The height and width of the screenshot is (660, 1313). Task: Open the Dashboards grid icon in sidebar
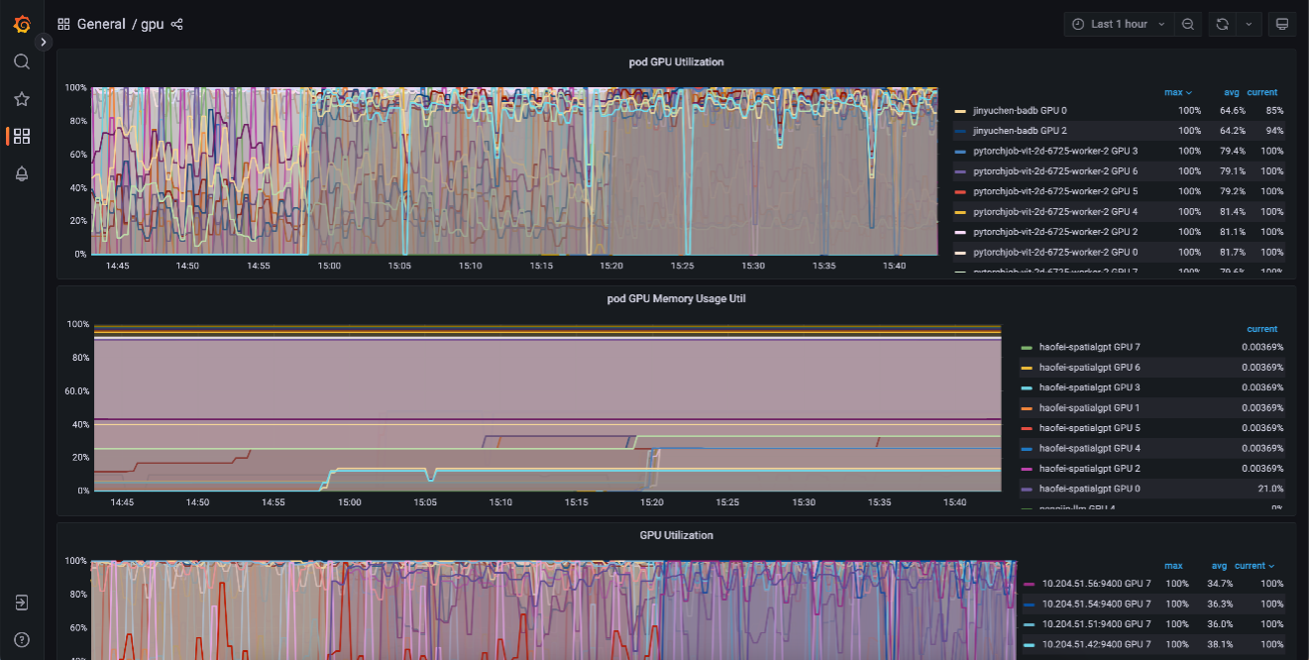(x=21, y=136)
